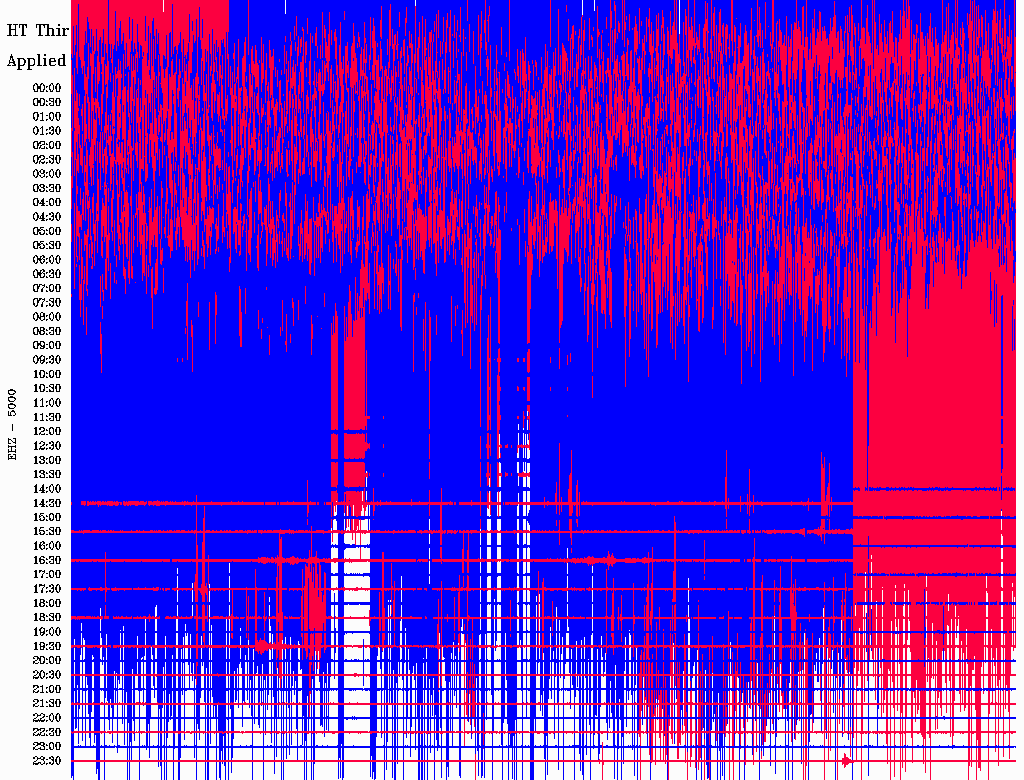Choose the 05:30 time label
Viewport: 1024px width, 780px height.
coord(47,245)
